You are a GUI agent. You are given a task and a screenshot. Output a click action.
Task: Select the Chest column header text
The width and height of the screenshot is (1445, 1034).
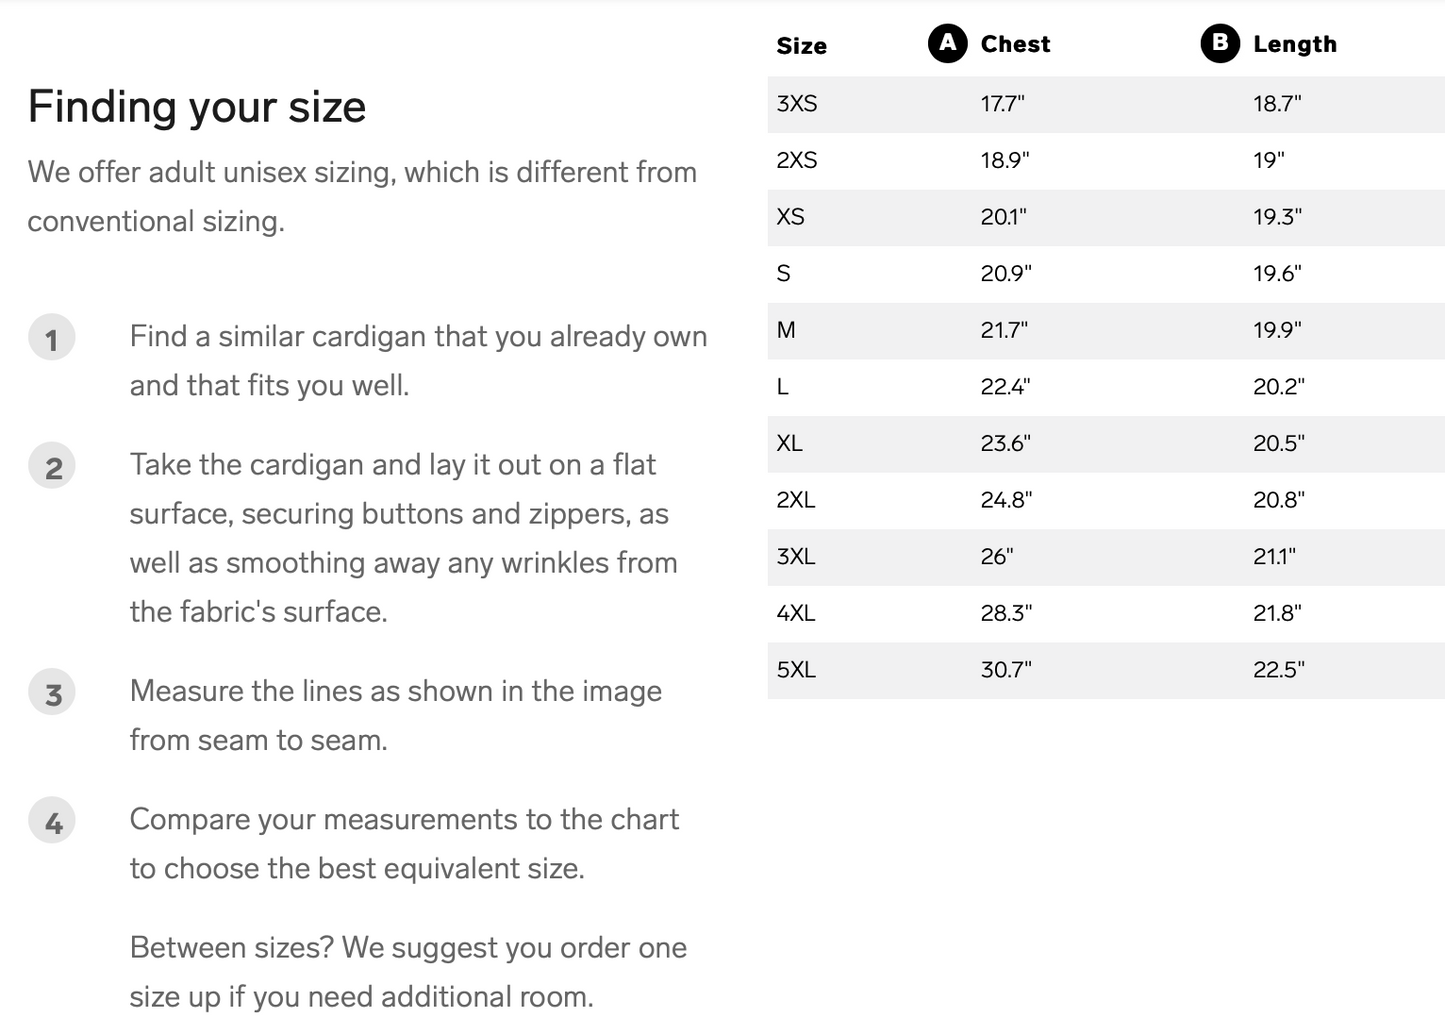click(1015, 44)
